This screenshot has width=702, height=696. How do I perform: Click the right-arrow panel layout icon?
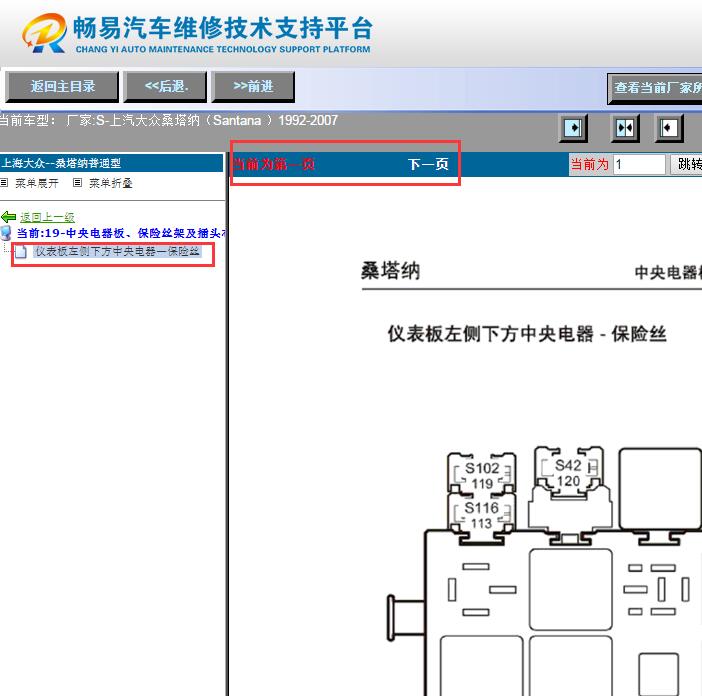(574, 128)
